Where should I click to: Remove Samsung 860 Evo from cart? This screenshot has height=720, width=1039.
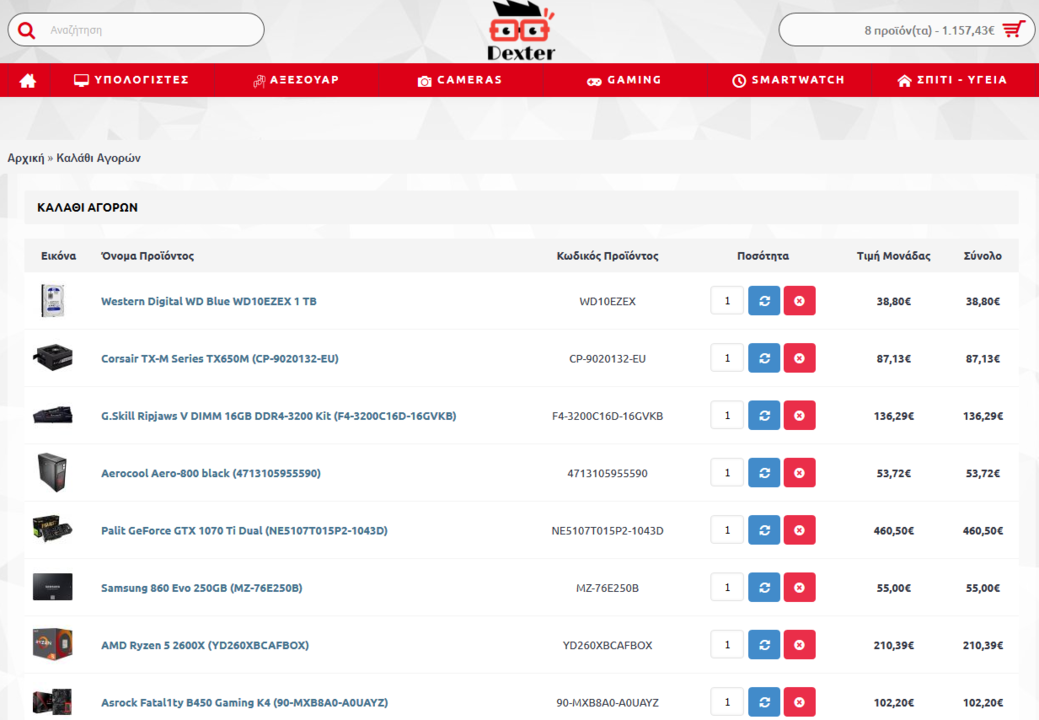pos(799,588)
